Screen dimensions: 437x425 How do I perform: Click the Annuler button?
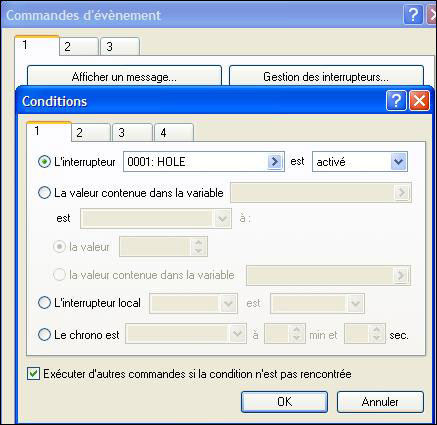[x=380, y=402]
